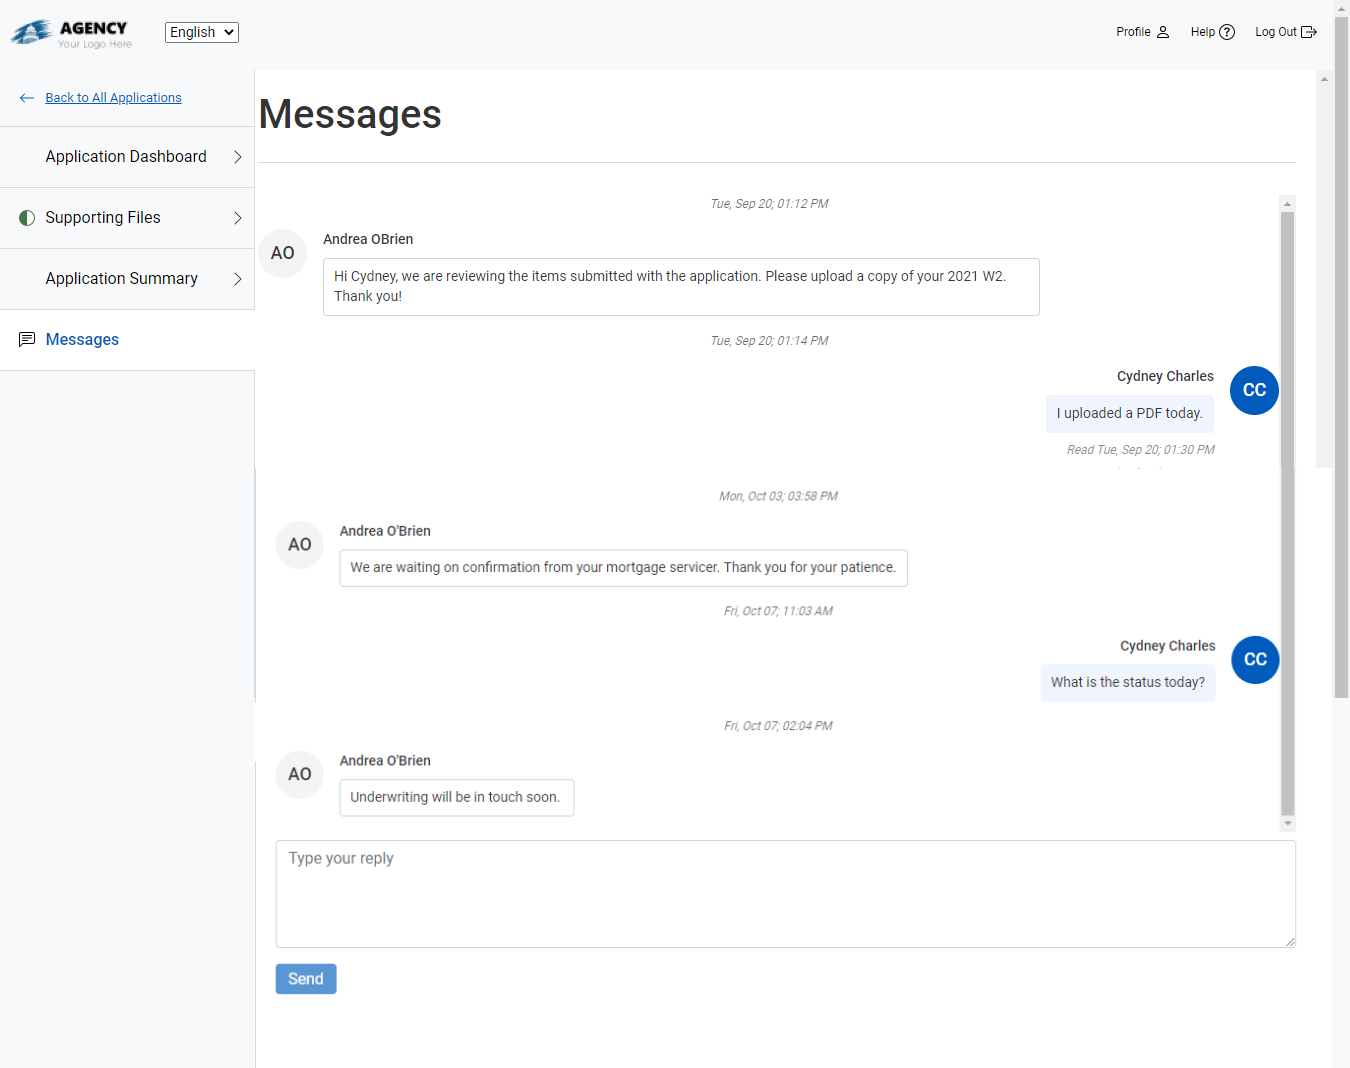
Task: Expand Supporting Files using its chevron
Action: click(238, 217)
